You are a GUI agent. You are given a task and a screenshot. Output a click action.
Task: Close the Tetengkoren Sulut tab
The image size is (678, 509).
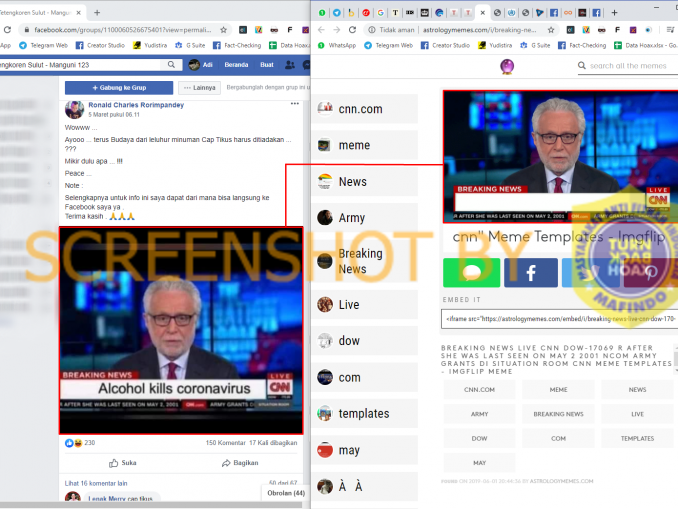78,13
